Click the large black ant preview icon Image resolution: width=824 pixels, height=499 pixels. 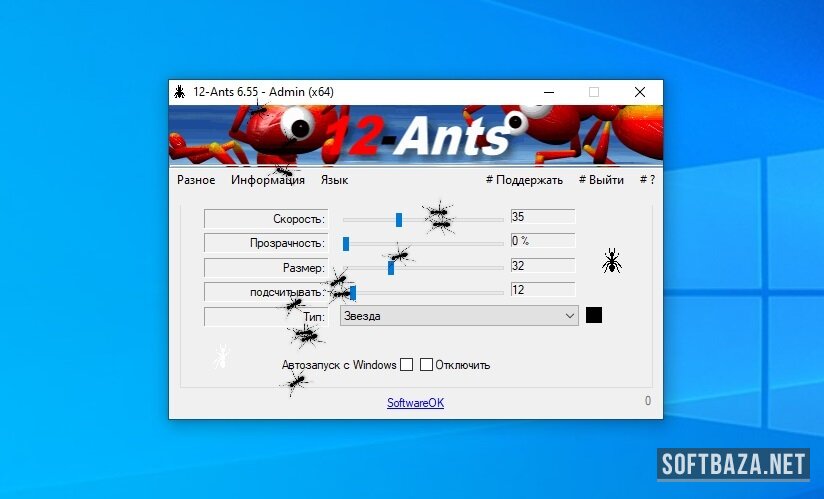point(612,262)
